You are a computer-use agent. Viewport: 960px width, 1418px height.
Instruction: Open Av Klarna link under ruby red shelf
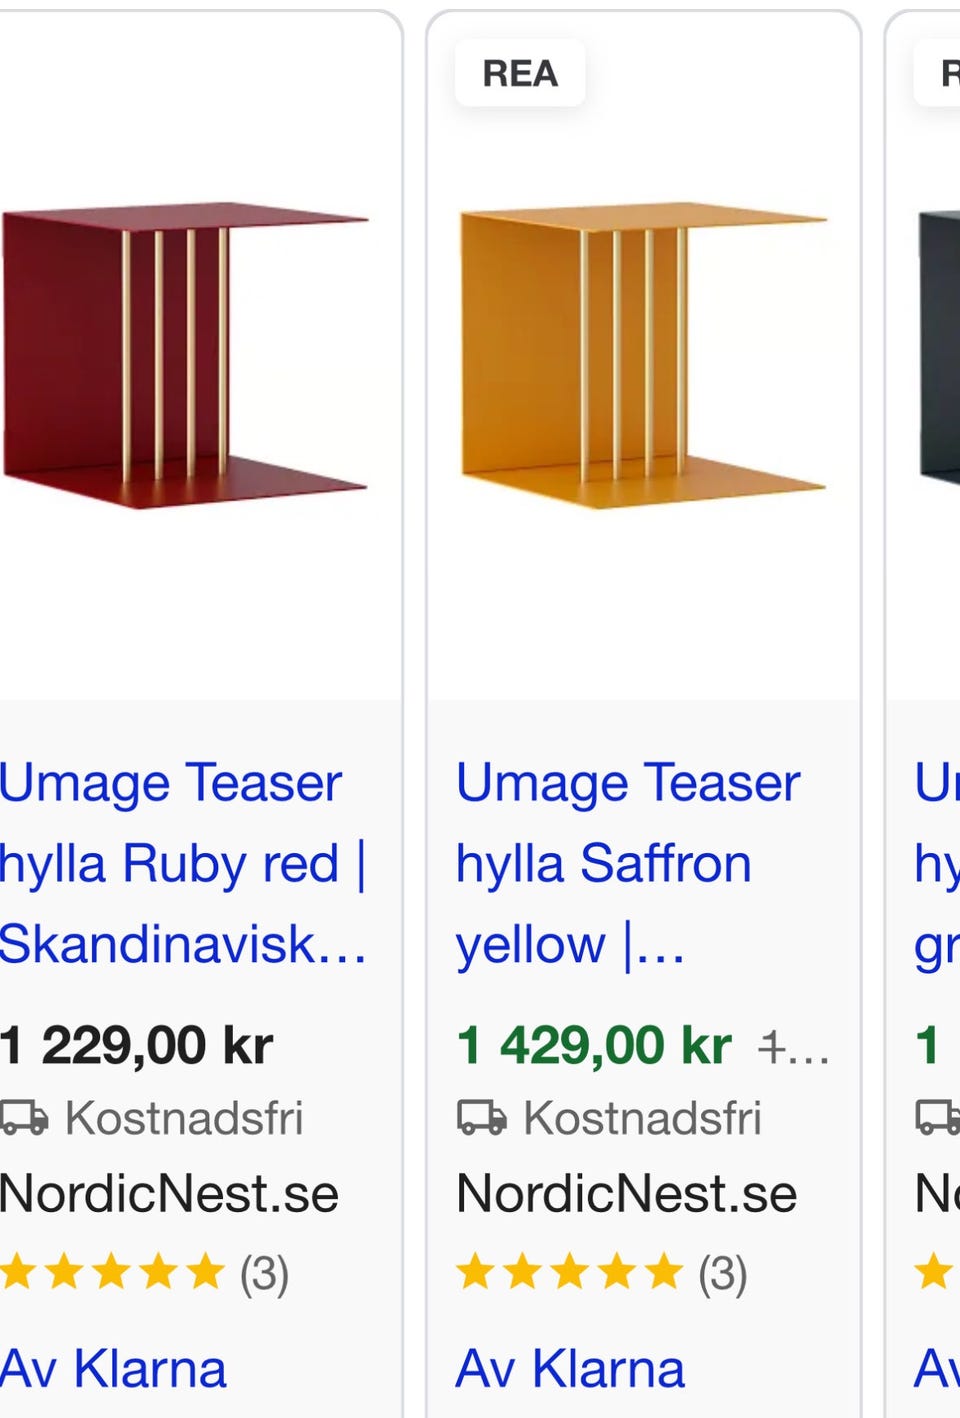(x=113, y=1369)
